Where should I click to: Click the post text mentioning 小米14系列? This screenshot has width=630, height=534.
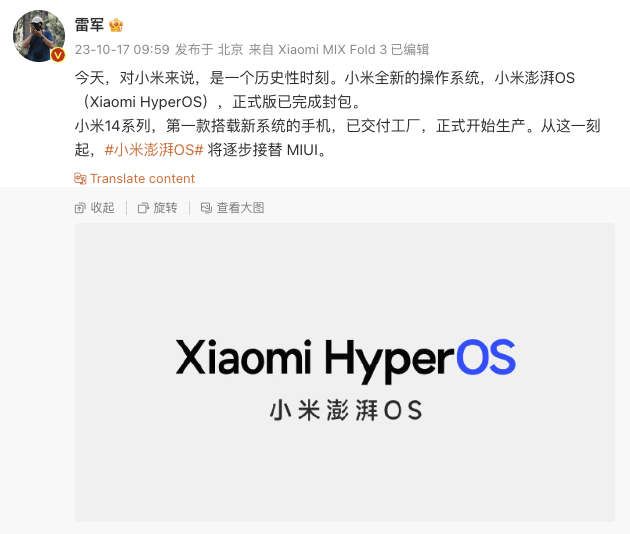[x=338, y=138]
